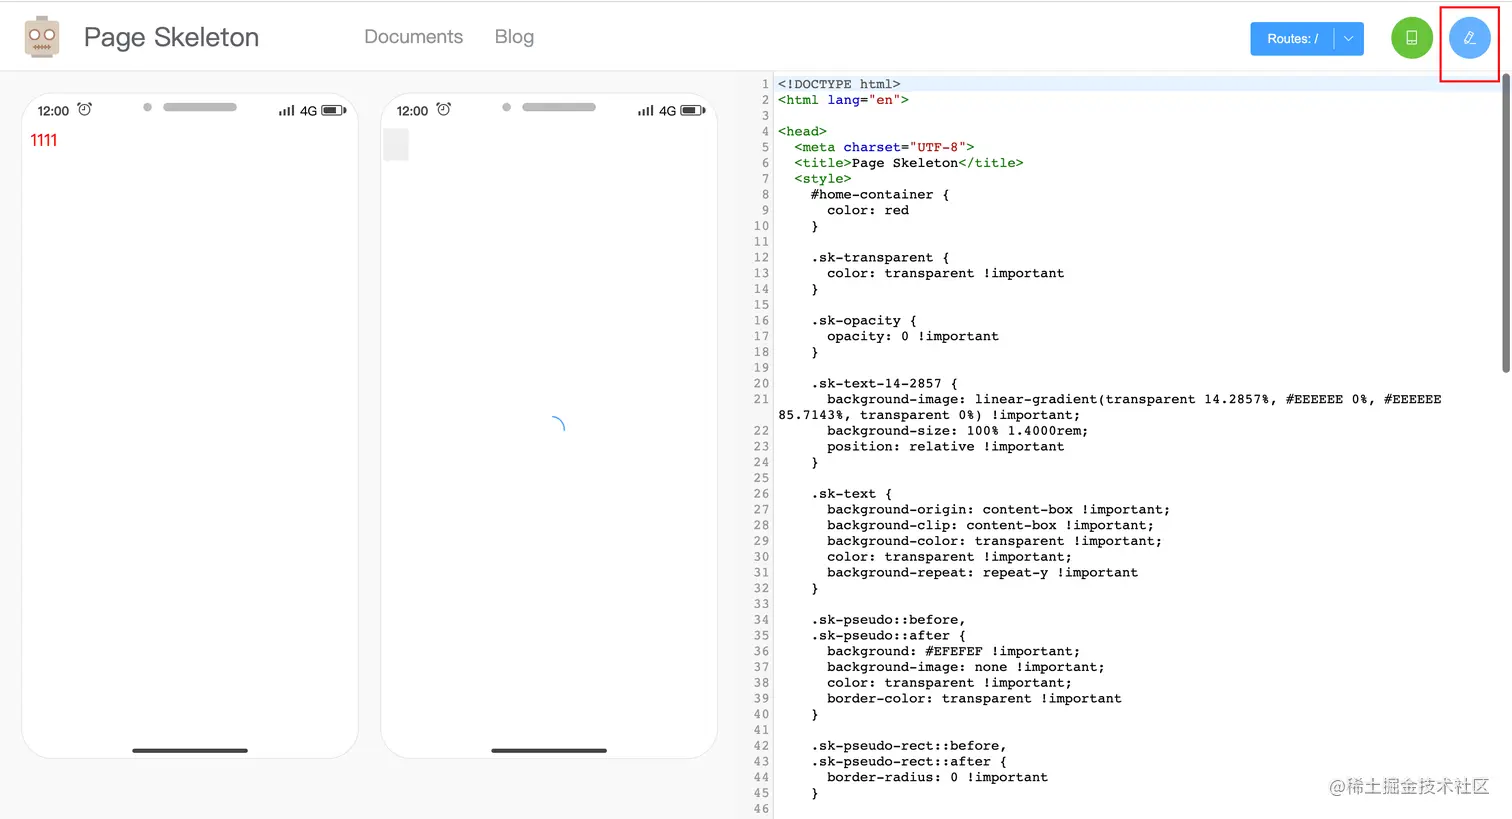
Task: Click the <html lang="en"> code line
Action: point(843,100)
